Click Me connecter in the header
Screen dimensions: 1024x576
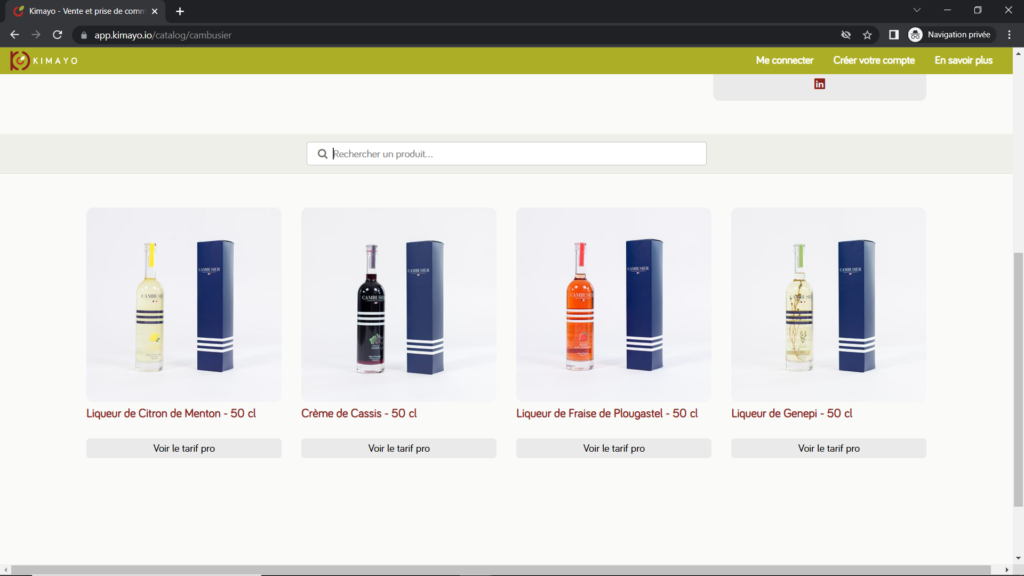(x=784, y=60)
